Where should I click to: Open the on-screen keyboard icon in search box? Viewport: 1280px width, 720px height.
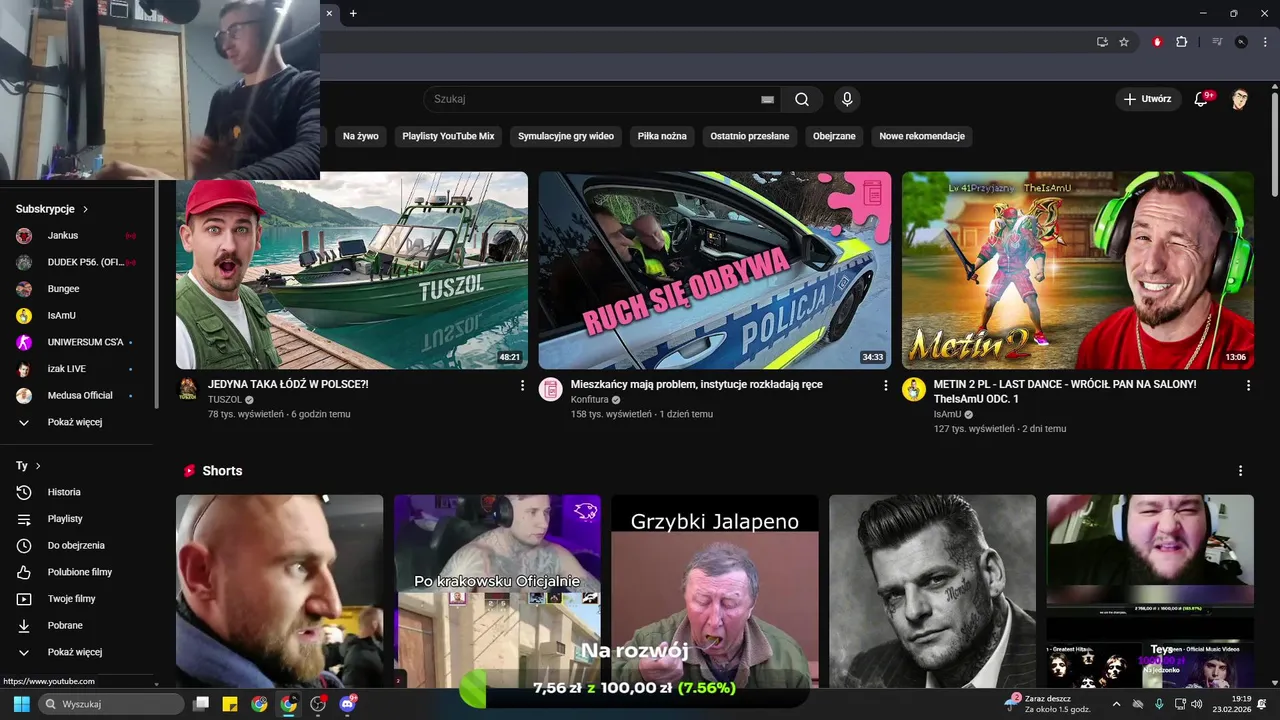click(x=767, y=99)
